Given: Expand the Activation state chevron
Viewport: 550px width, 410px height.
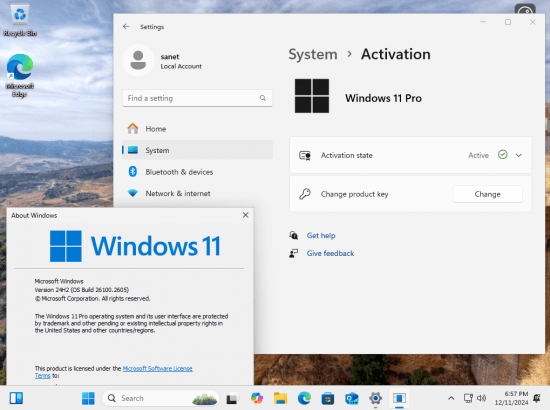Looking at the screenshot, I should click(x=519, y=155).
